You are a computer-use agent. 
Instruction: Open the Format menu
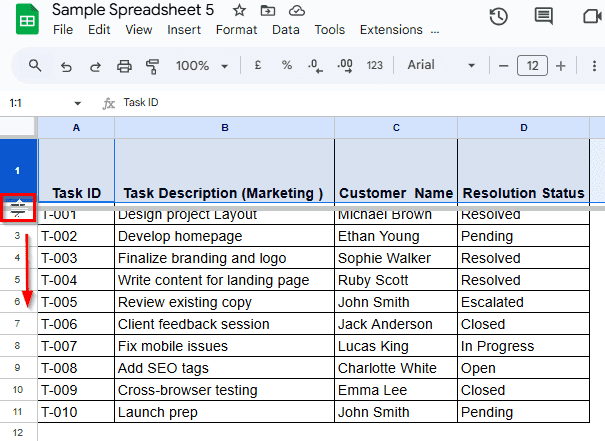point(236,30)
